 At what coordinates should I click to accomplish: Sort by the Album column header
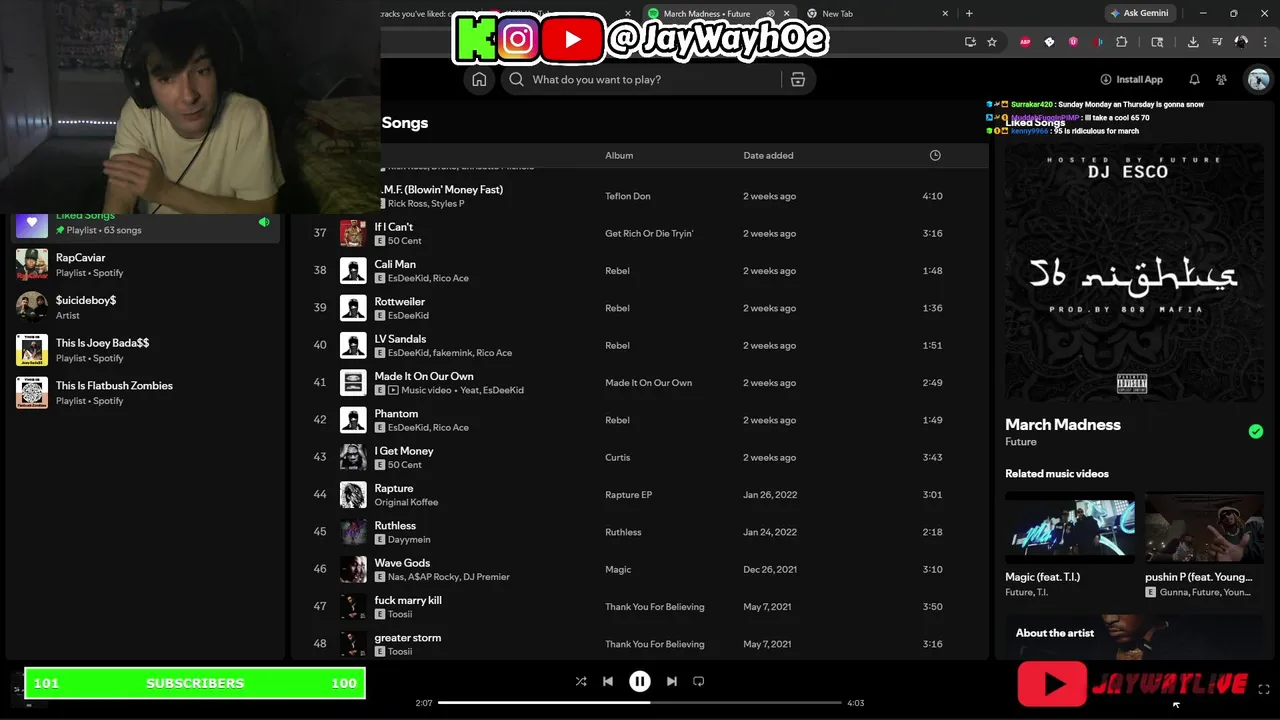[x=619, y=156]
